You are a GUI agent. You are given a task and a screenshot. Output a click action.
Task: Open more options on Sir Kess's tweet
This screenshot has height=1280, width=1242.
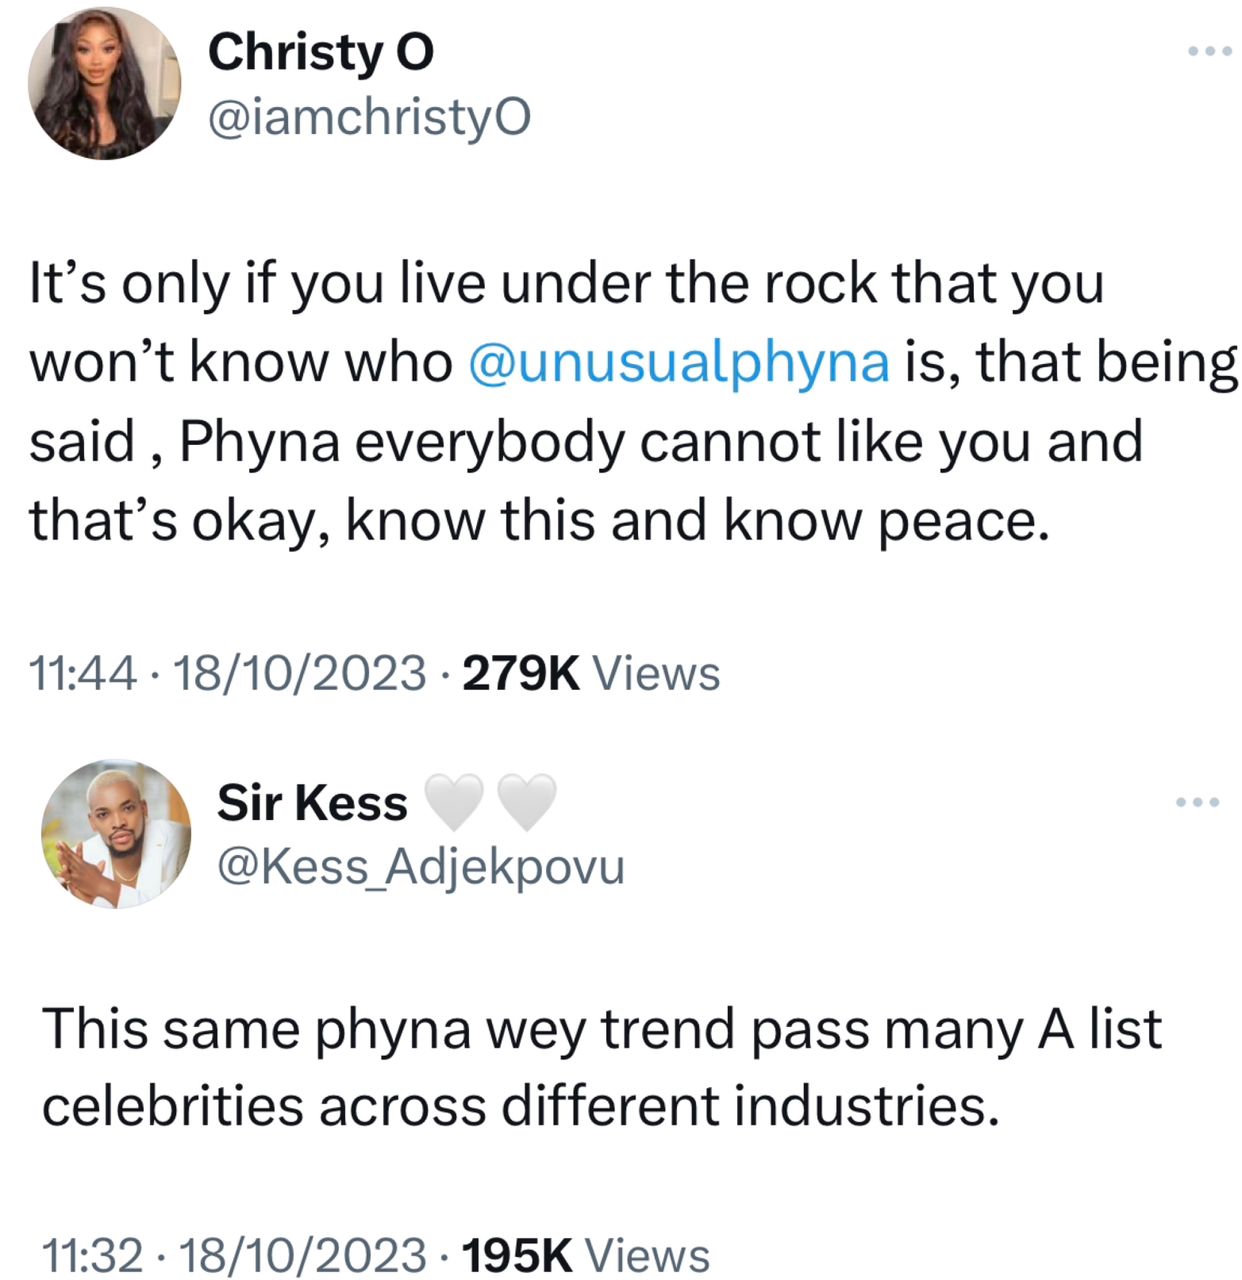1198,801
